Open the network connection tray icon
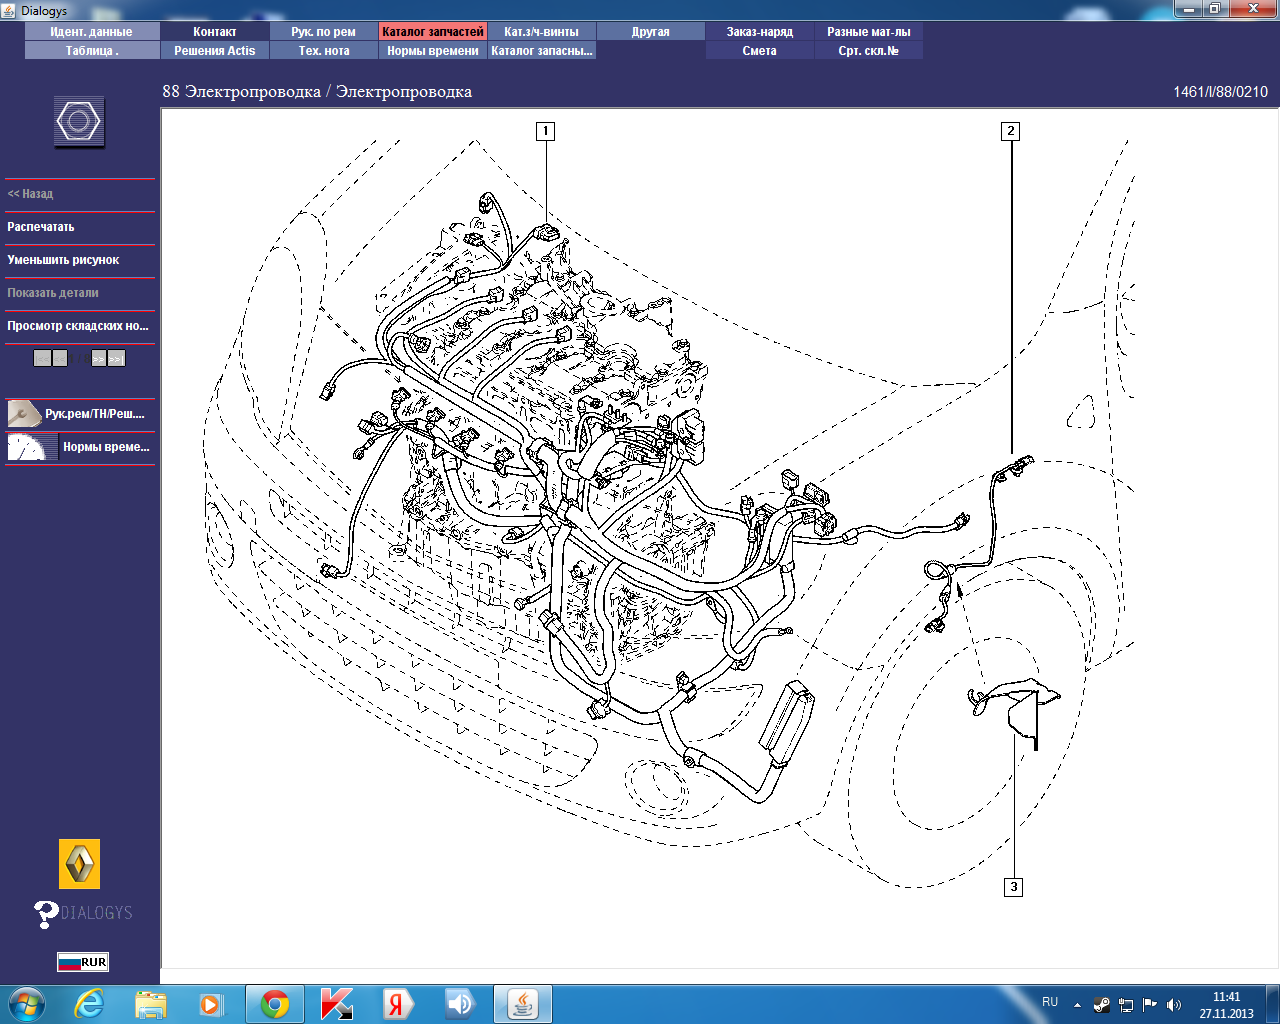Image resolution: width=1280 pixels, height=1024 pixels. [x=1126, y=1005]
